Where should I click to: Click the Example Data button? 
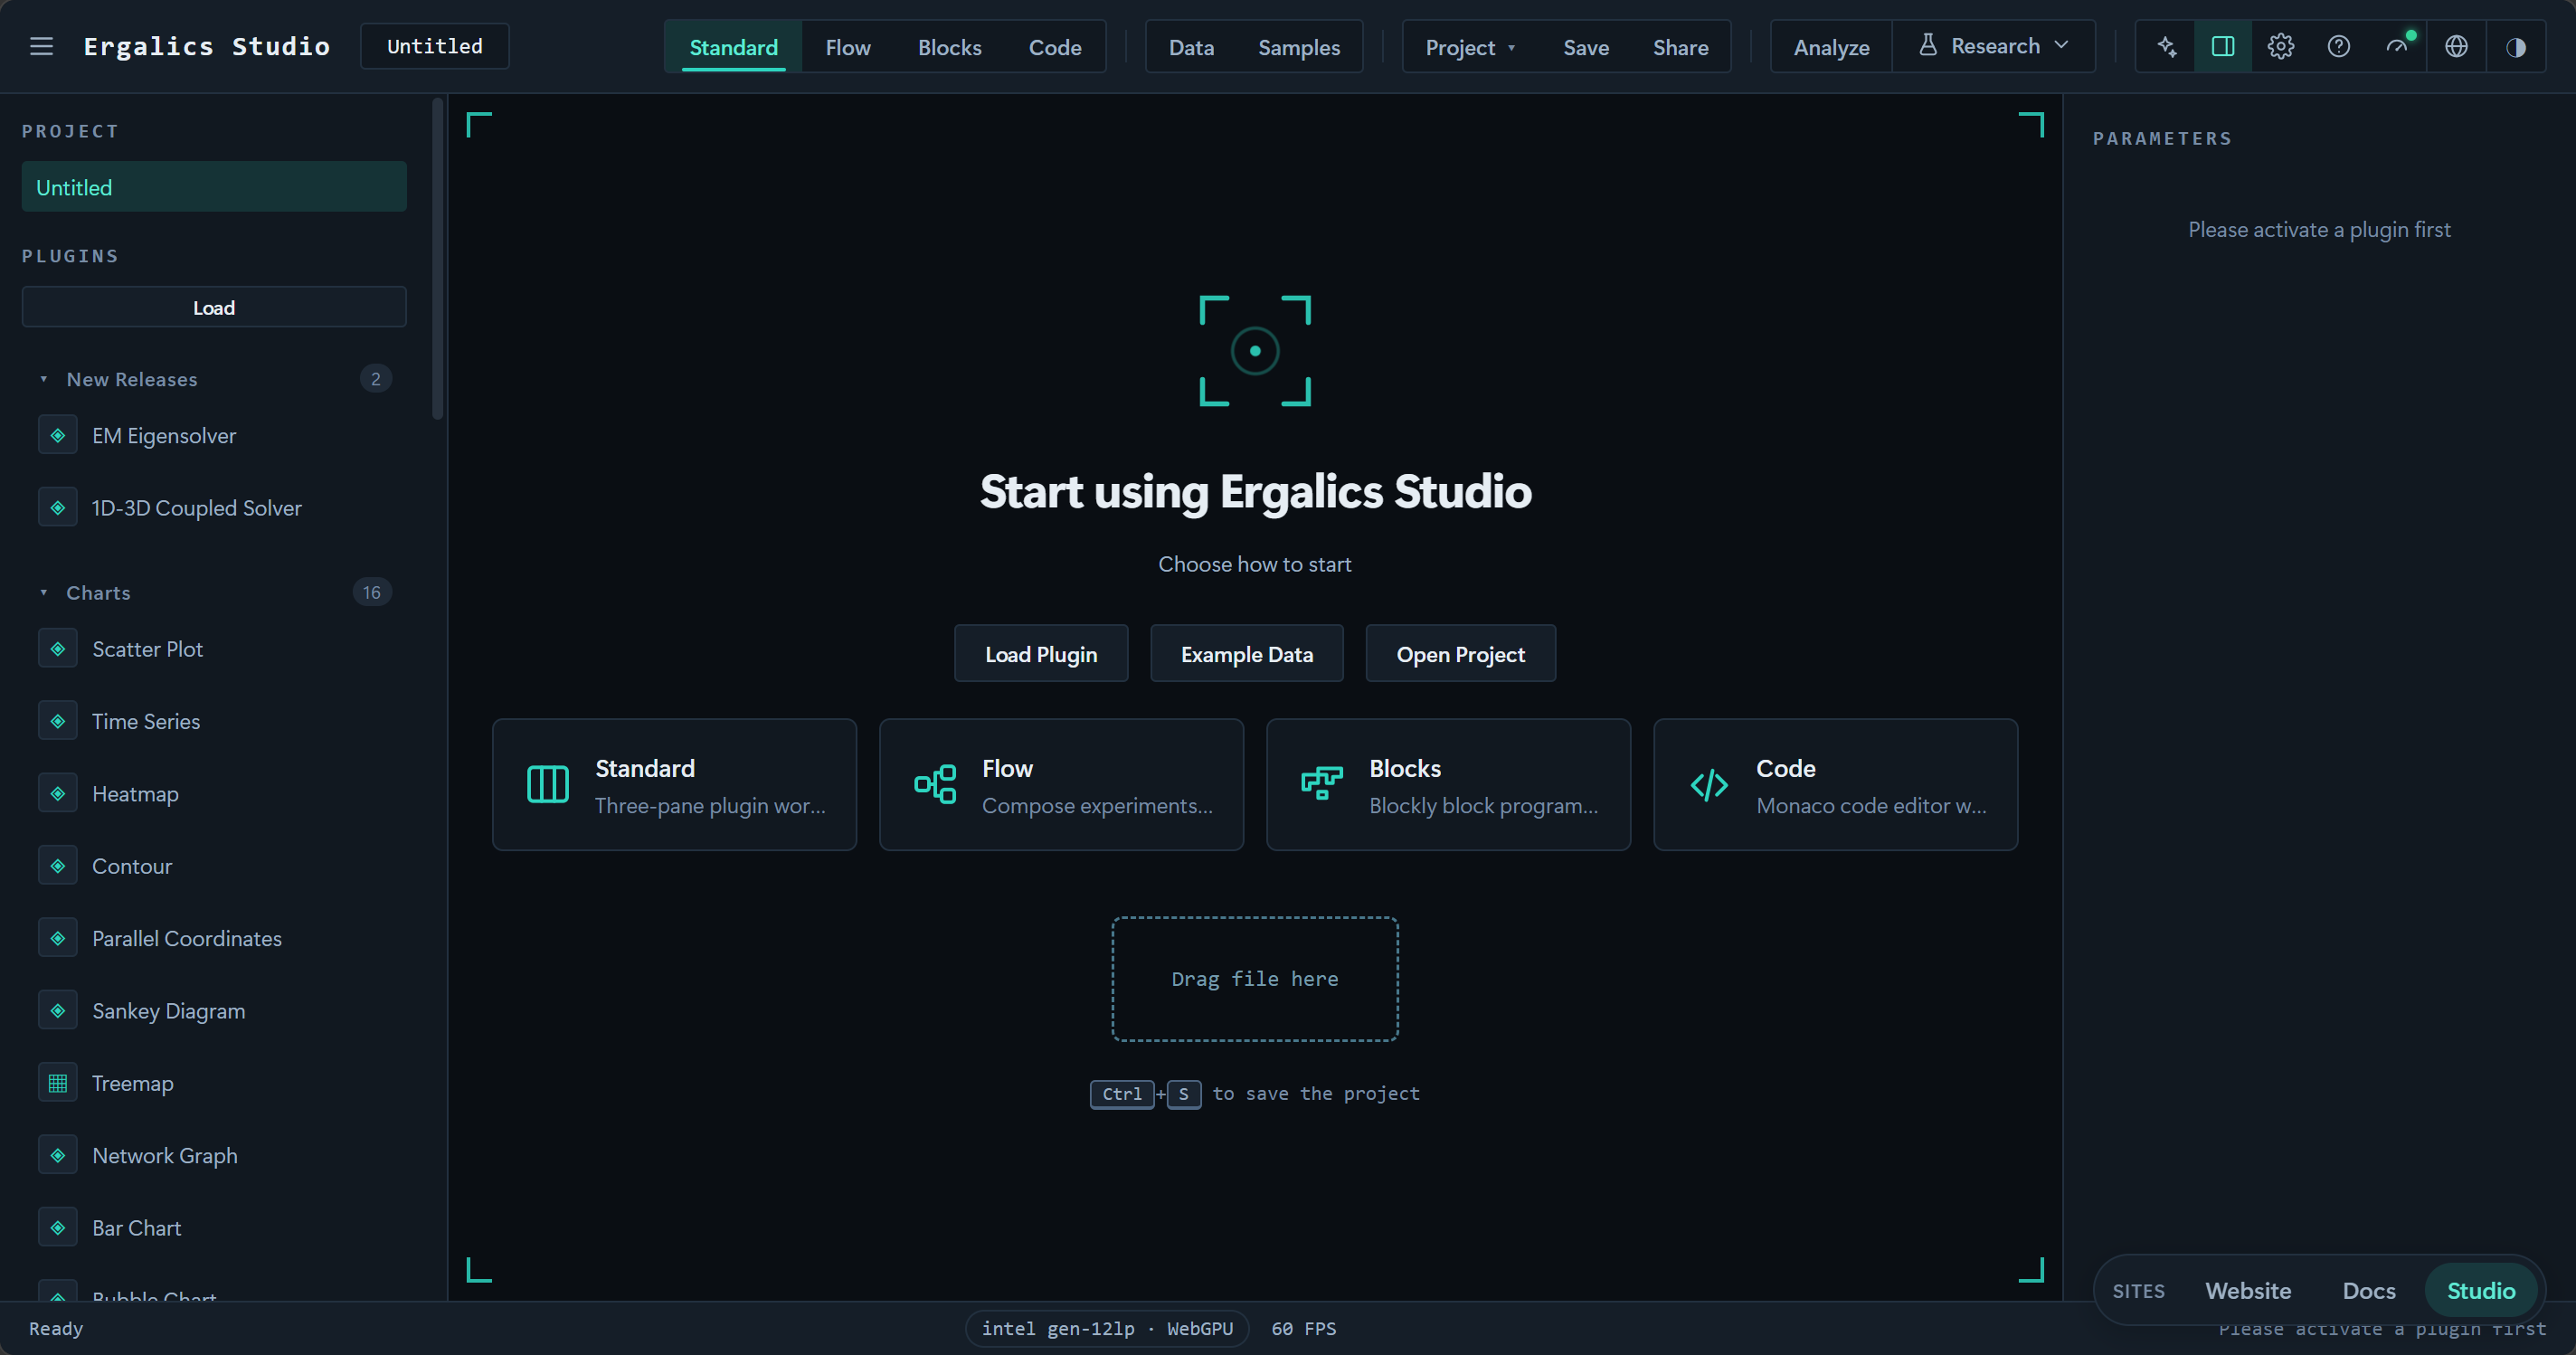click(1246, 654)
